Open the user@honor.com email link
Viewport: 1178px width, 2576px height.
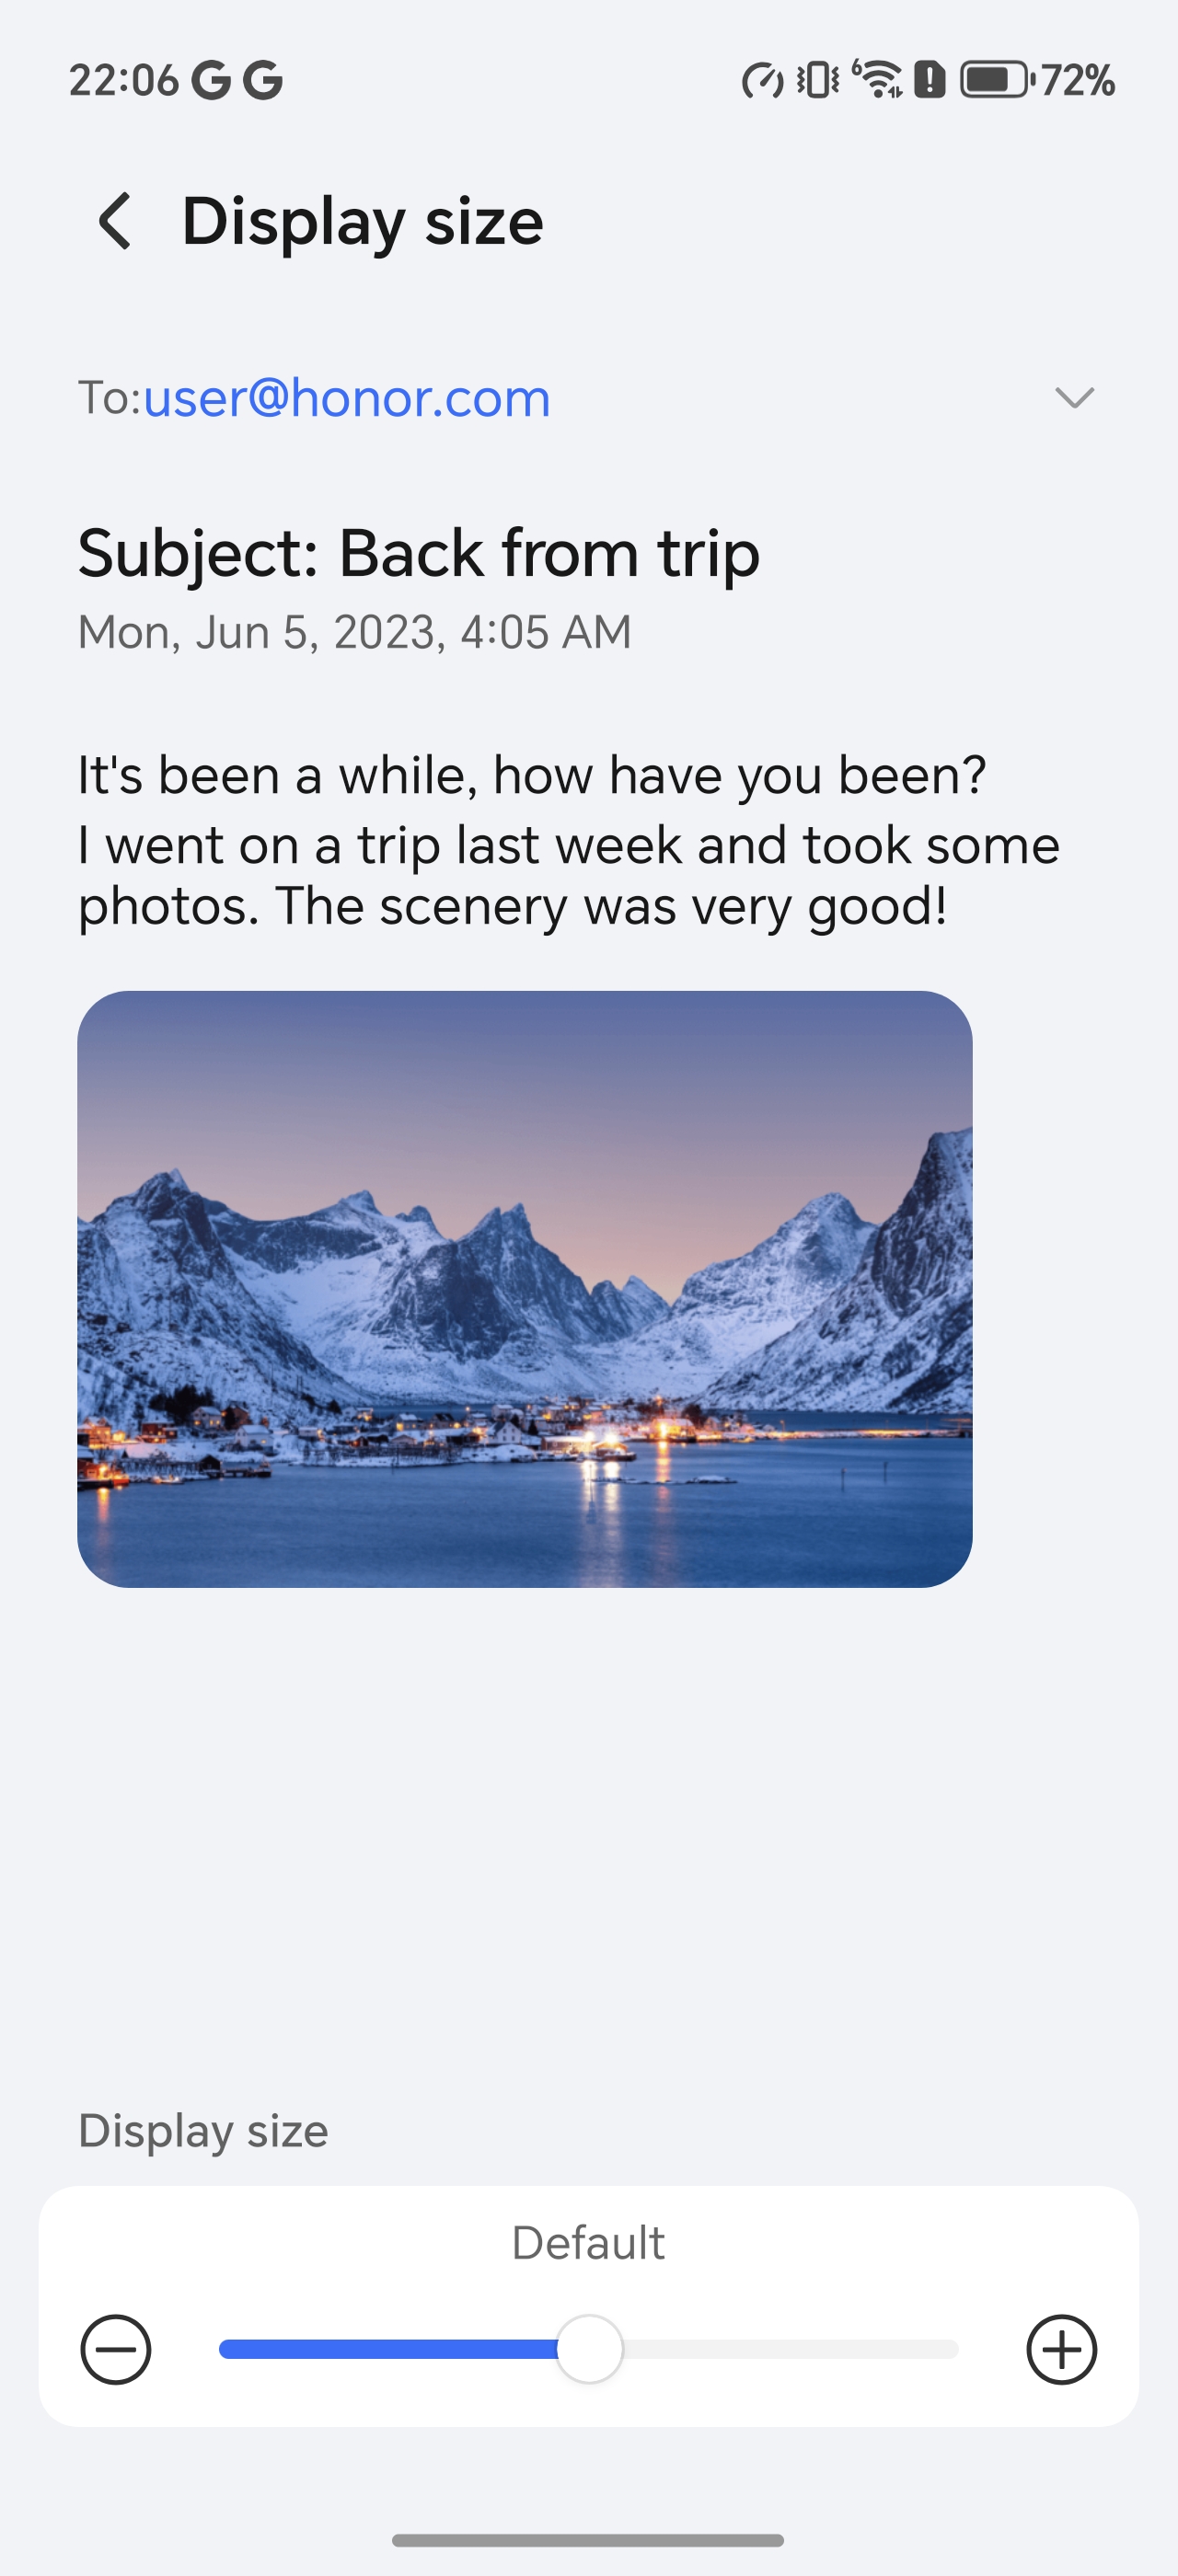pyautogui.click(x=347, y=398)
